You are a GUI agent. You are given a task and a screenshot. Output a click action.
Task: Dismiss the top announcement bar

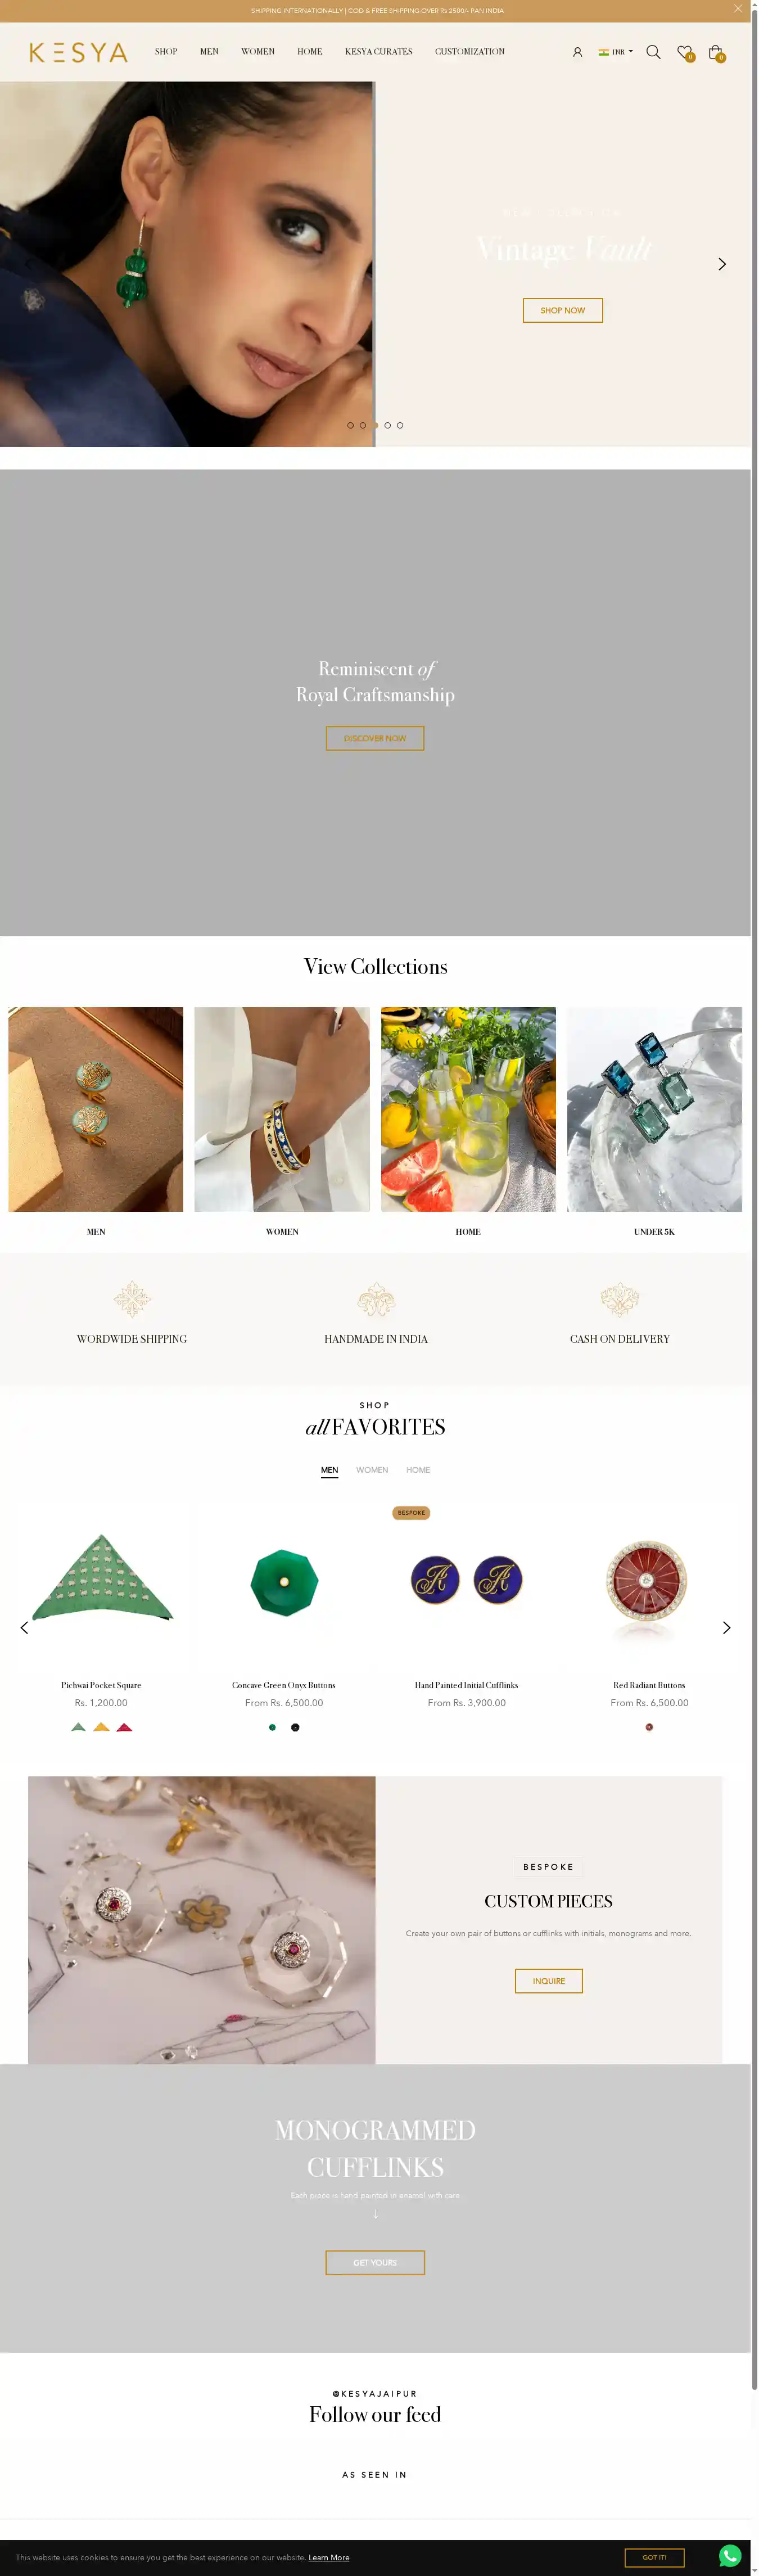click(x=738, y=9)
